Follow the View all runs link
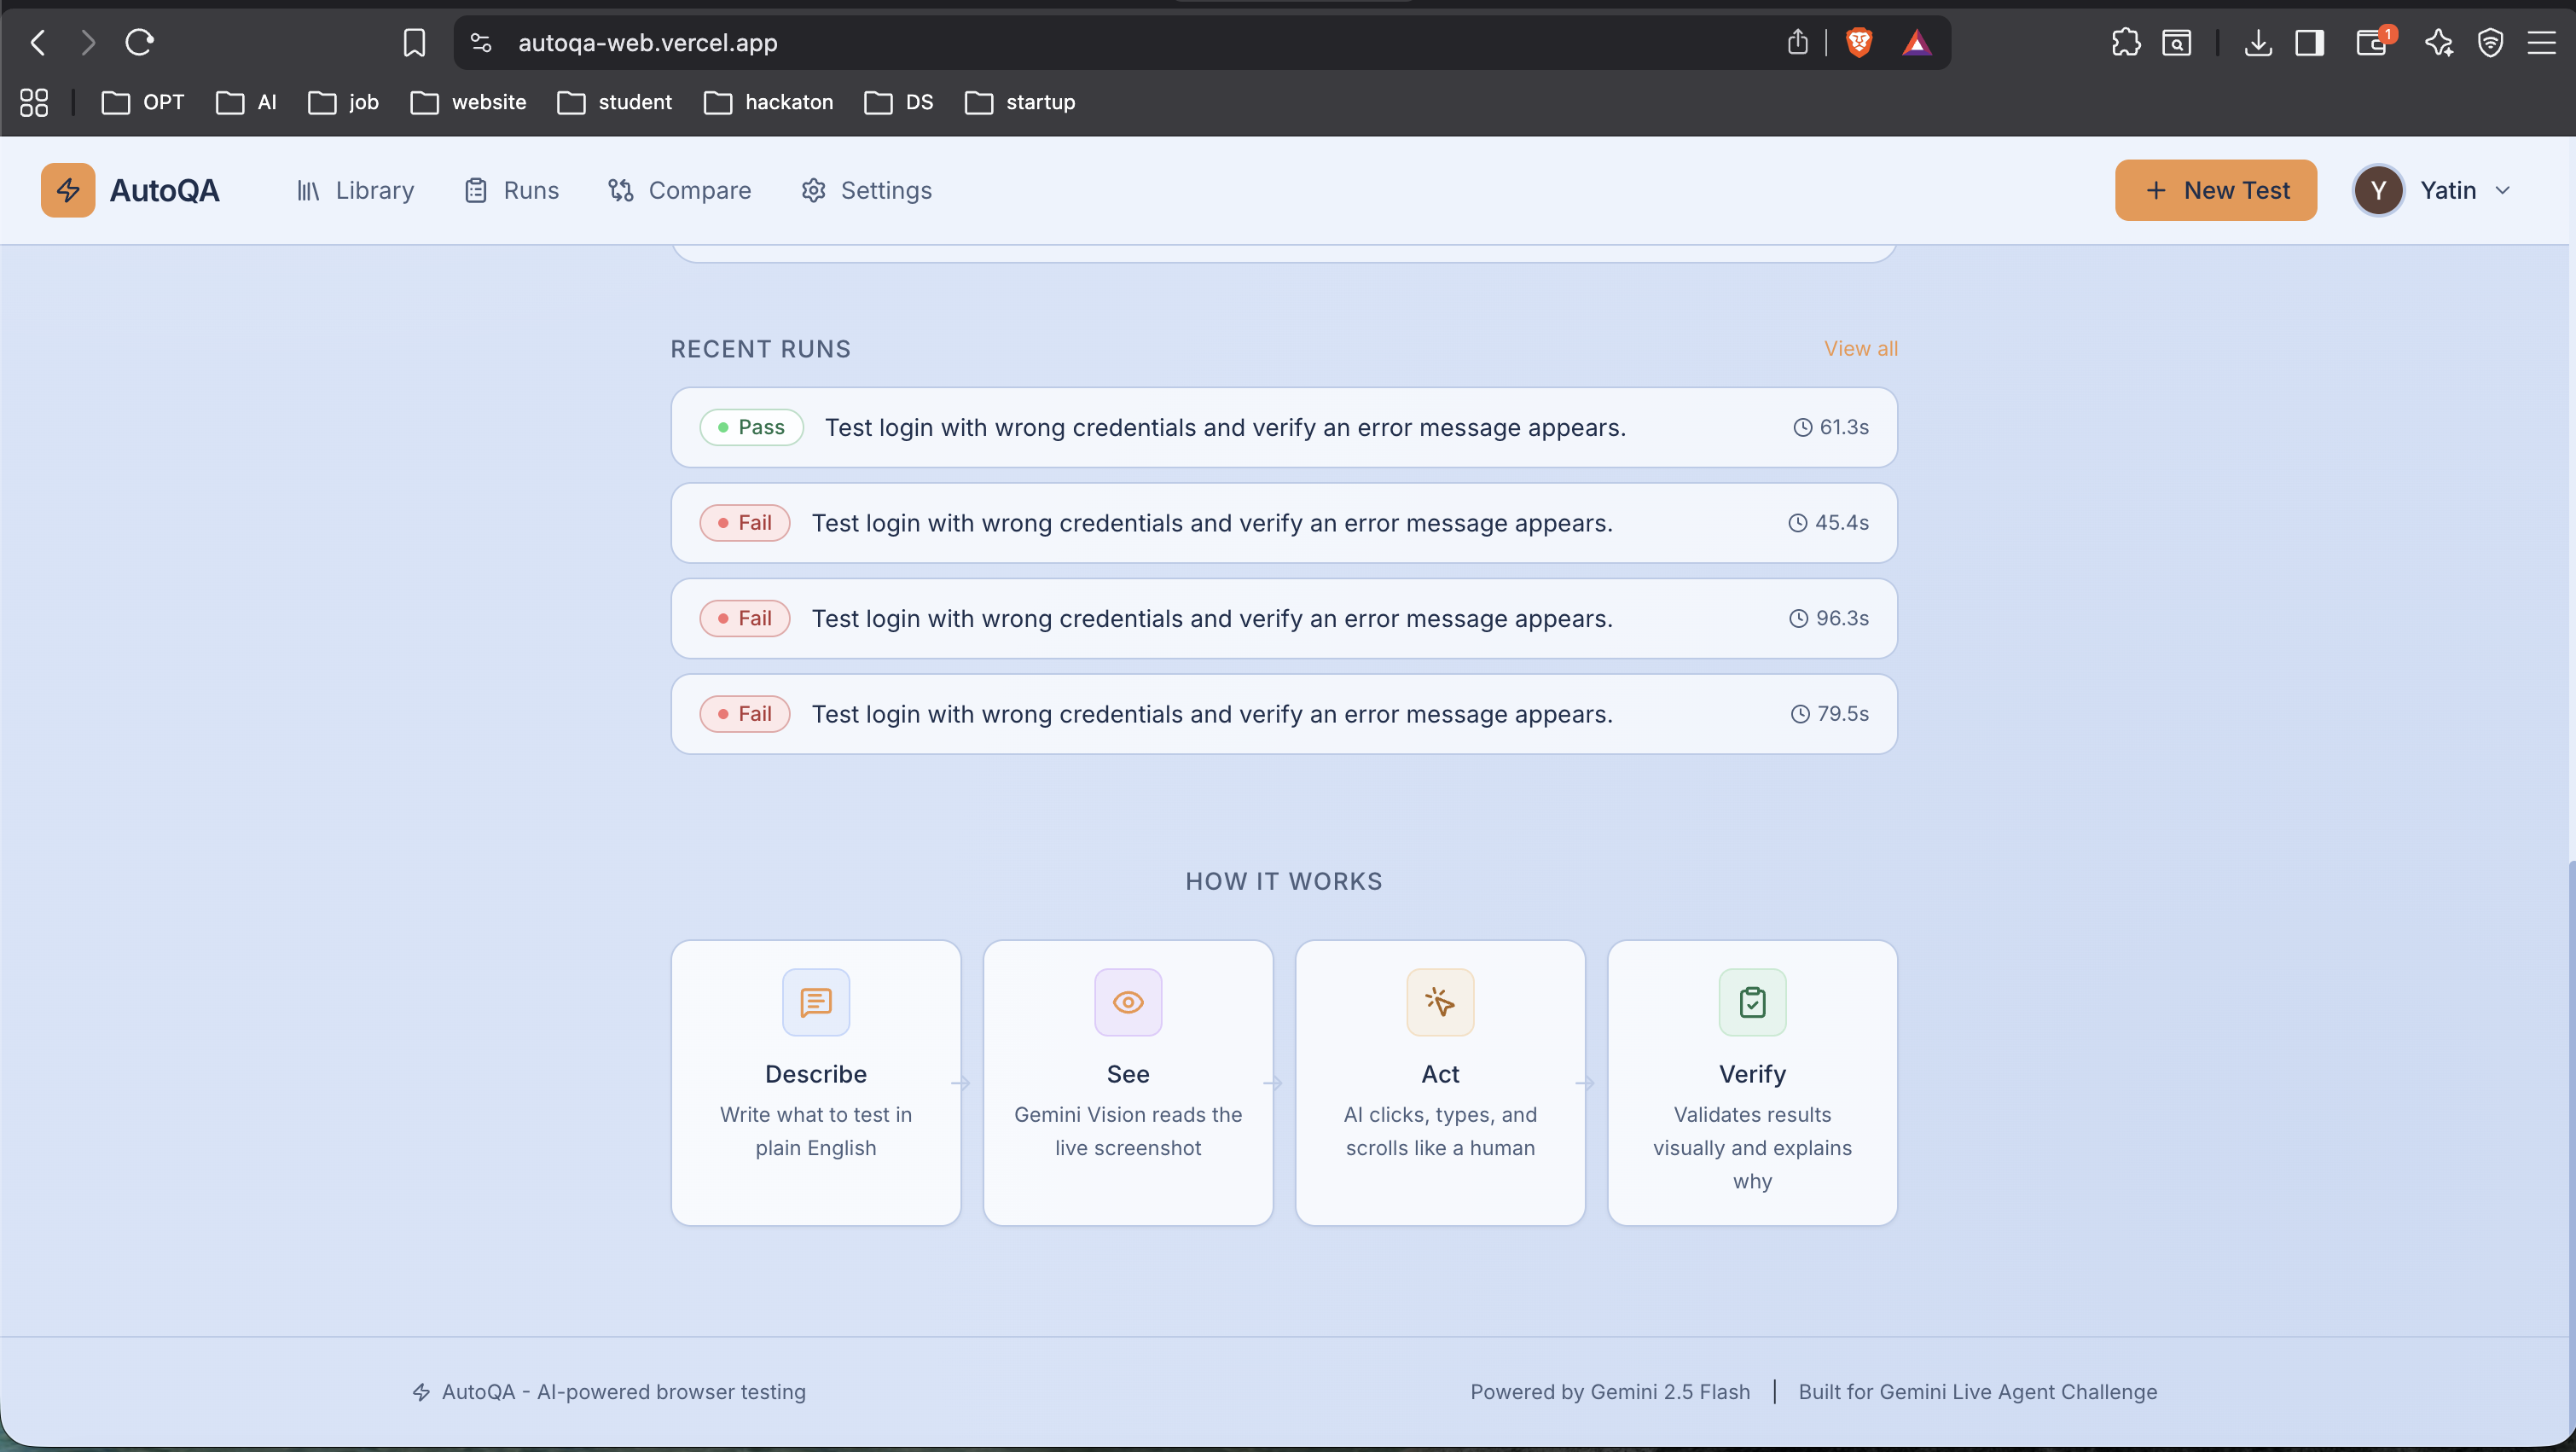The image size is (2576, 1452). [1860, 348]
